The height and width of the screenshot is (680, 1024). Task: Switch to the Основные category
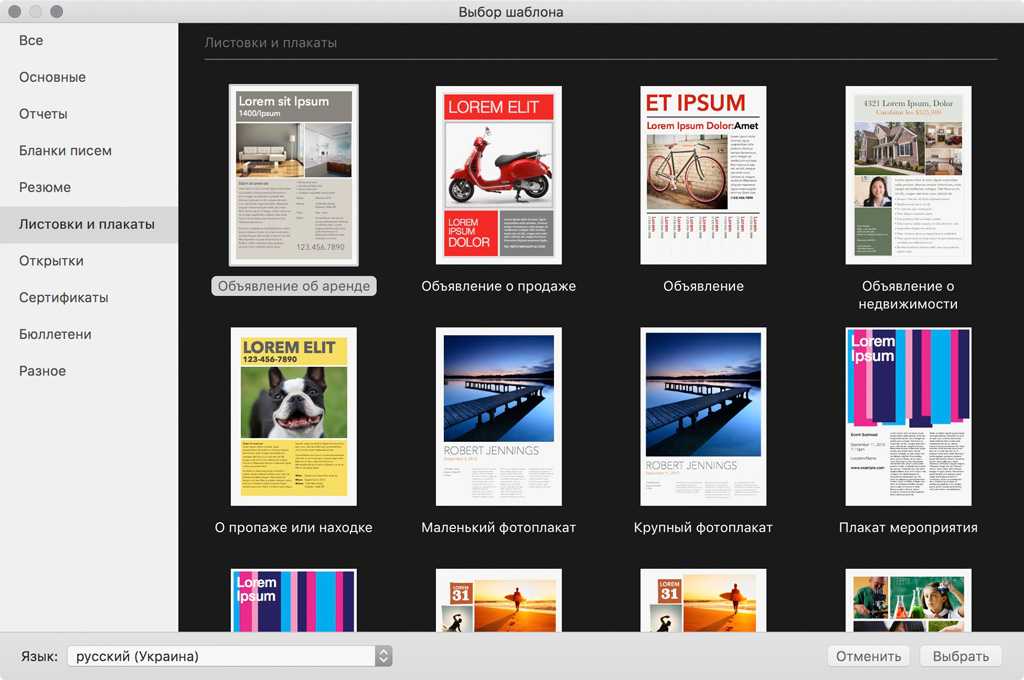(x=52, y=77)
